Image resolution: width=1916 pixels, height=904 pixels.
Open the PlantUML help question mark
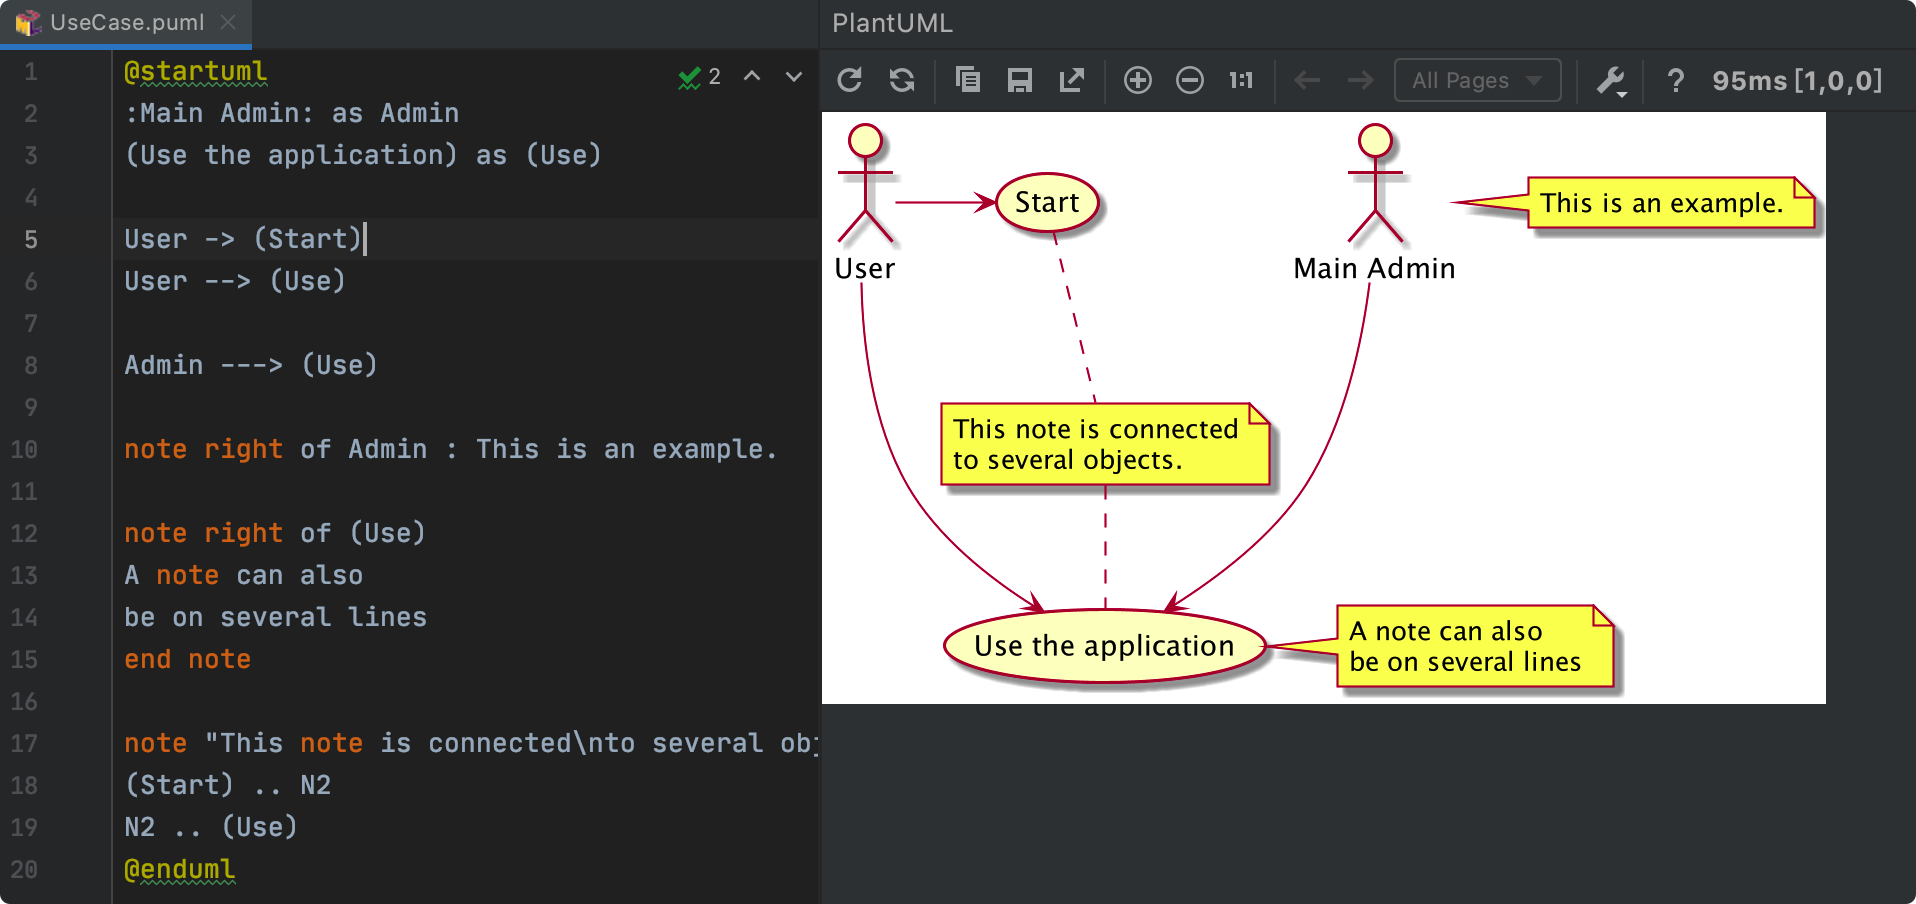tap(1676, 80)
